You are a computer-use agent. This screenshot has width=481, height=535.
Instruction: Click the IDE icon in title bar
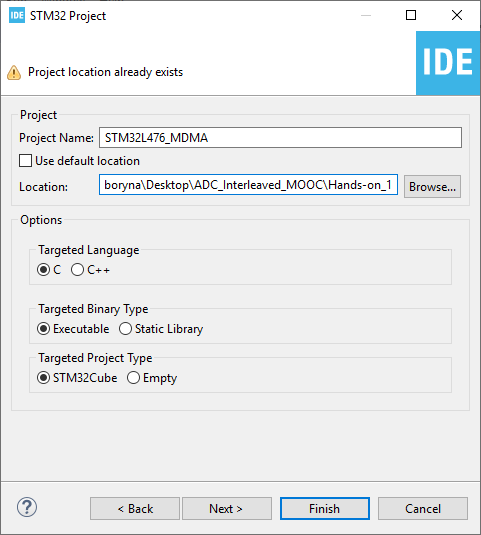coord(17,15)
